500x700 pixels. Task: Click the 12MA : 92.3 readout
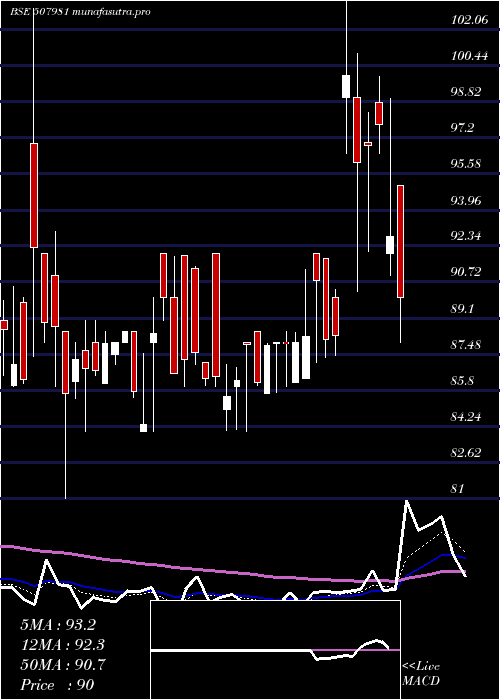click(62, 645)
